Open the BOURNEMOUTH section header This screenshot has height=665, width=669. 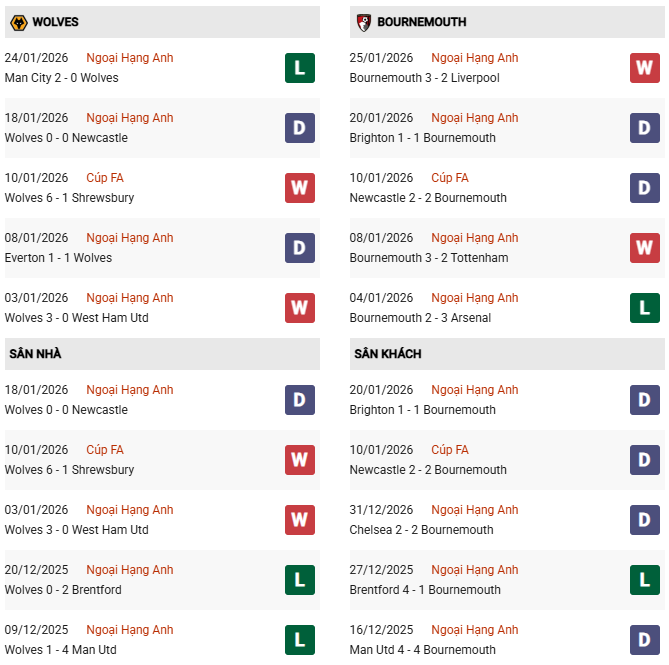[x=421, y=22]
